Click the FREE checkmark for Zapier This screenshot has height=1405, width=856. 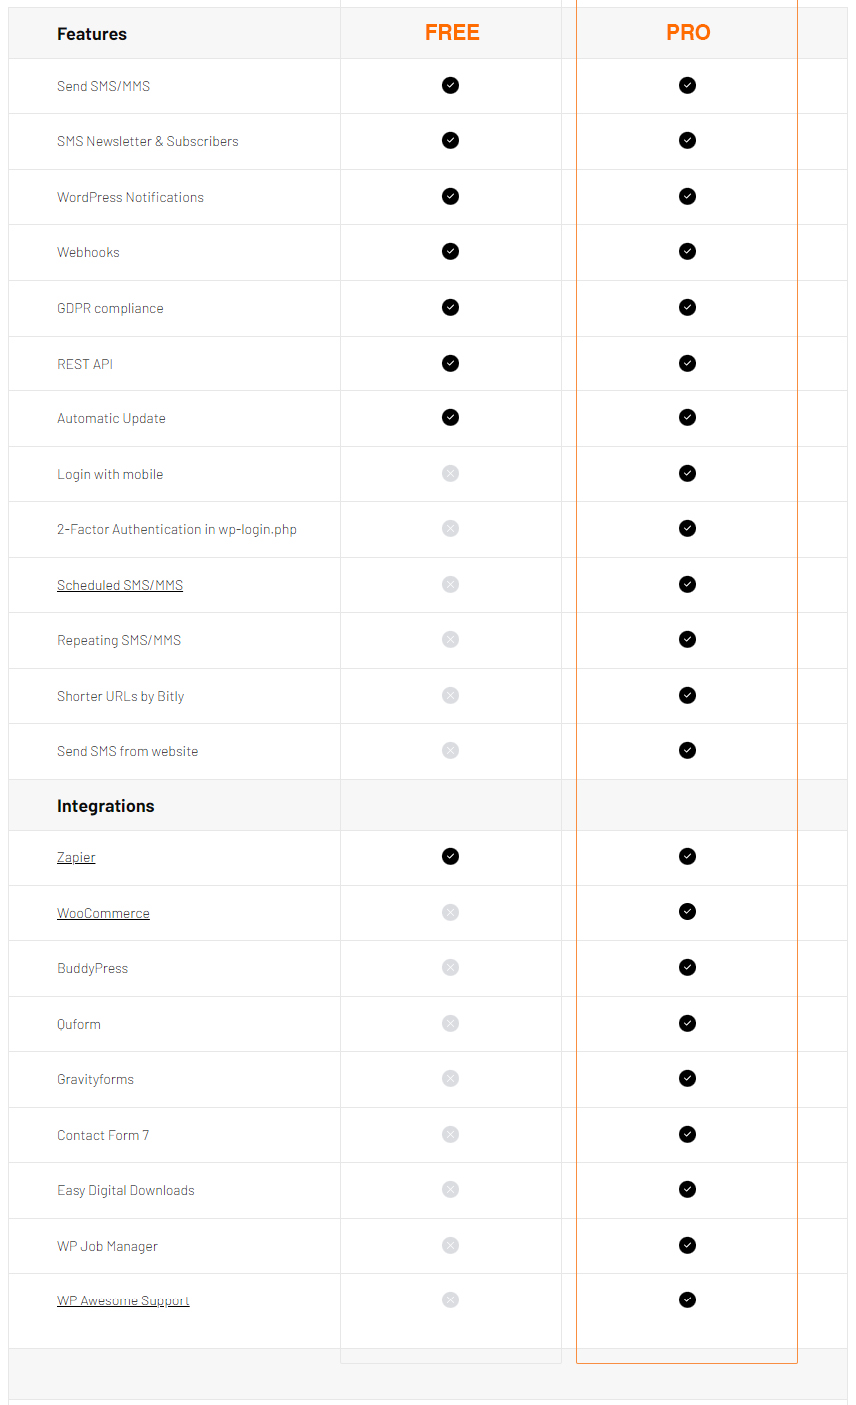coord(450,856)
